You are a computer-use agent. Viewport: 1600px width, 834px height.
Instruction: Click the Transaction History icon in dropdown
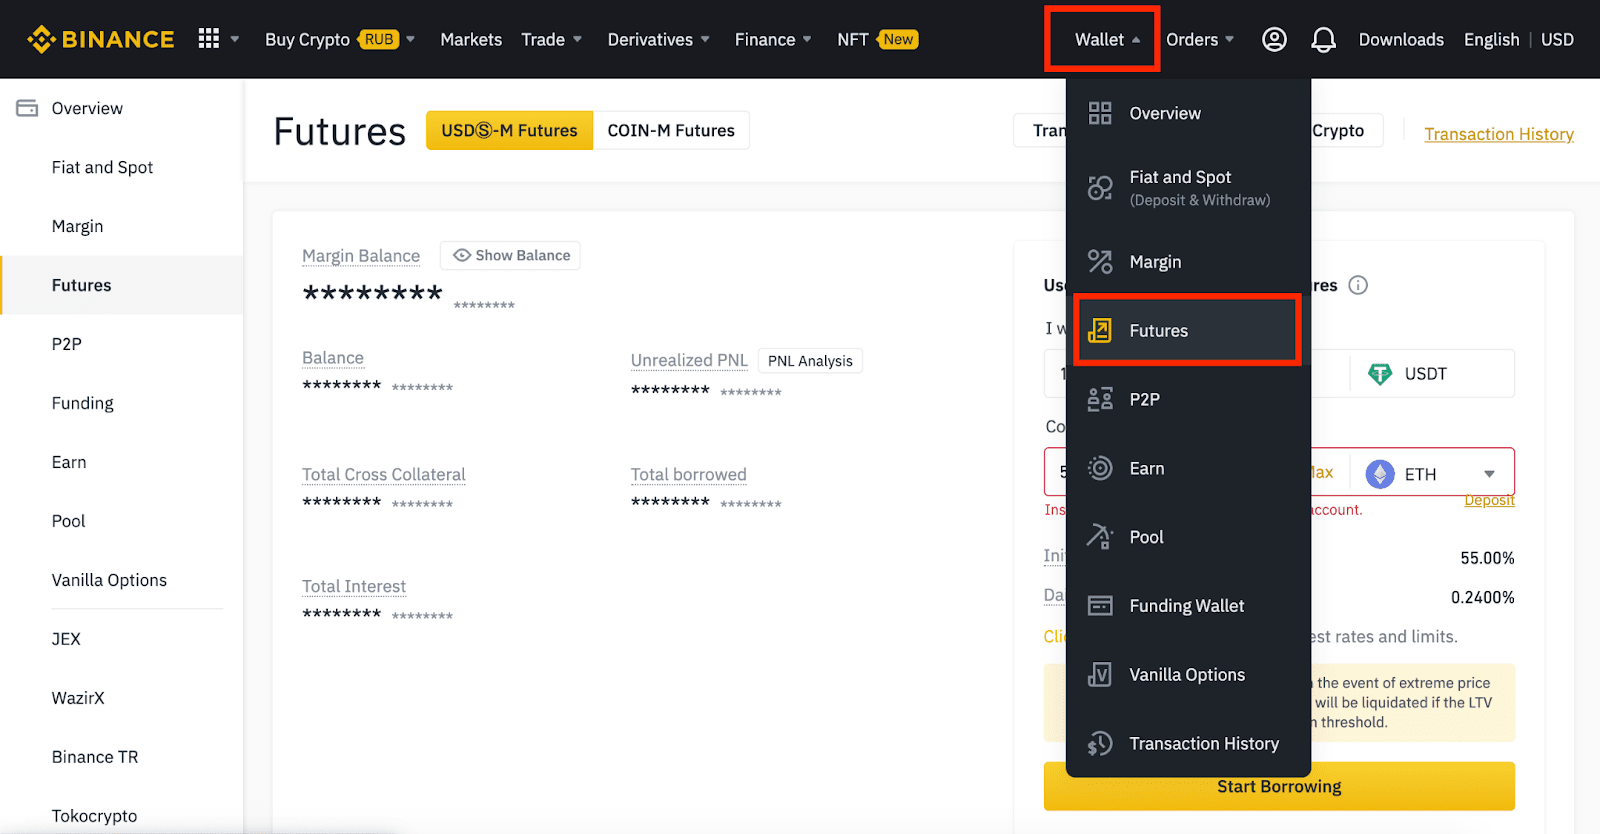[x=1100, y=743]
